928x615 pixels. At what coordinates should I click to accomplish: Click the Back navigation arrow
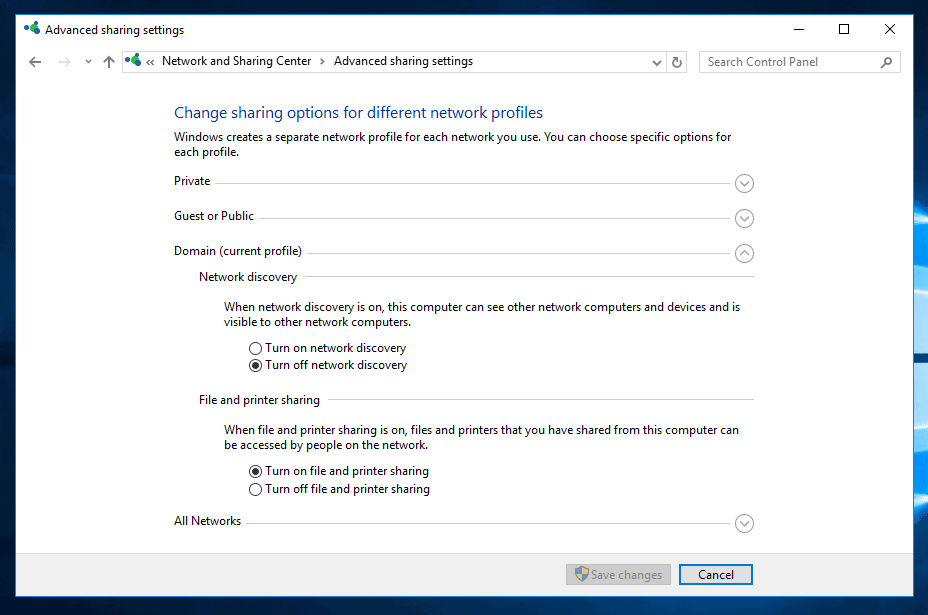click(35, 62)
